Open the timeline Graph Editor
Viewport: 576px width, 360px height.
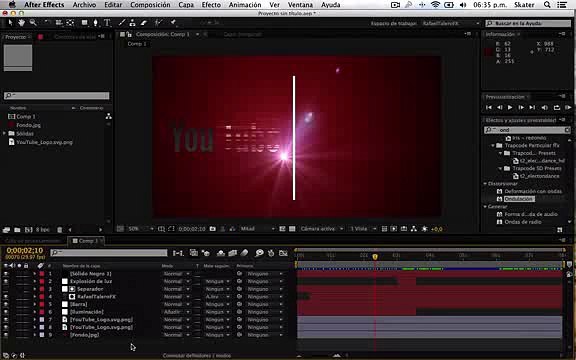pos(283,253)
